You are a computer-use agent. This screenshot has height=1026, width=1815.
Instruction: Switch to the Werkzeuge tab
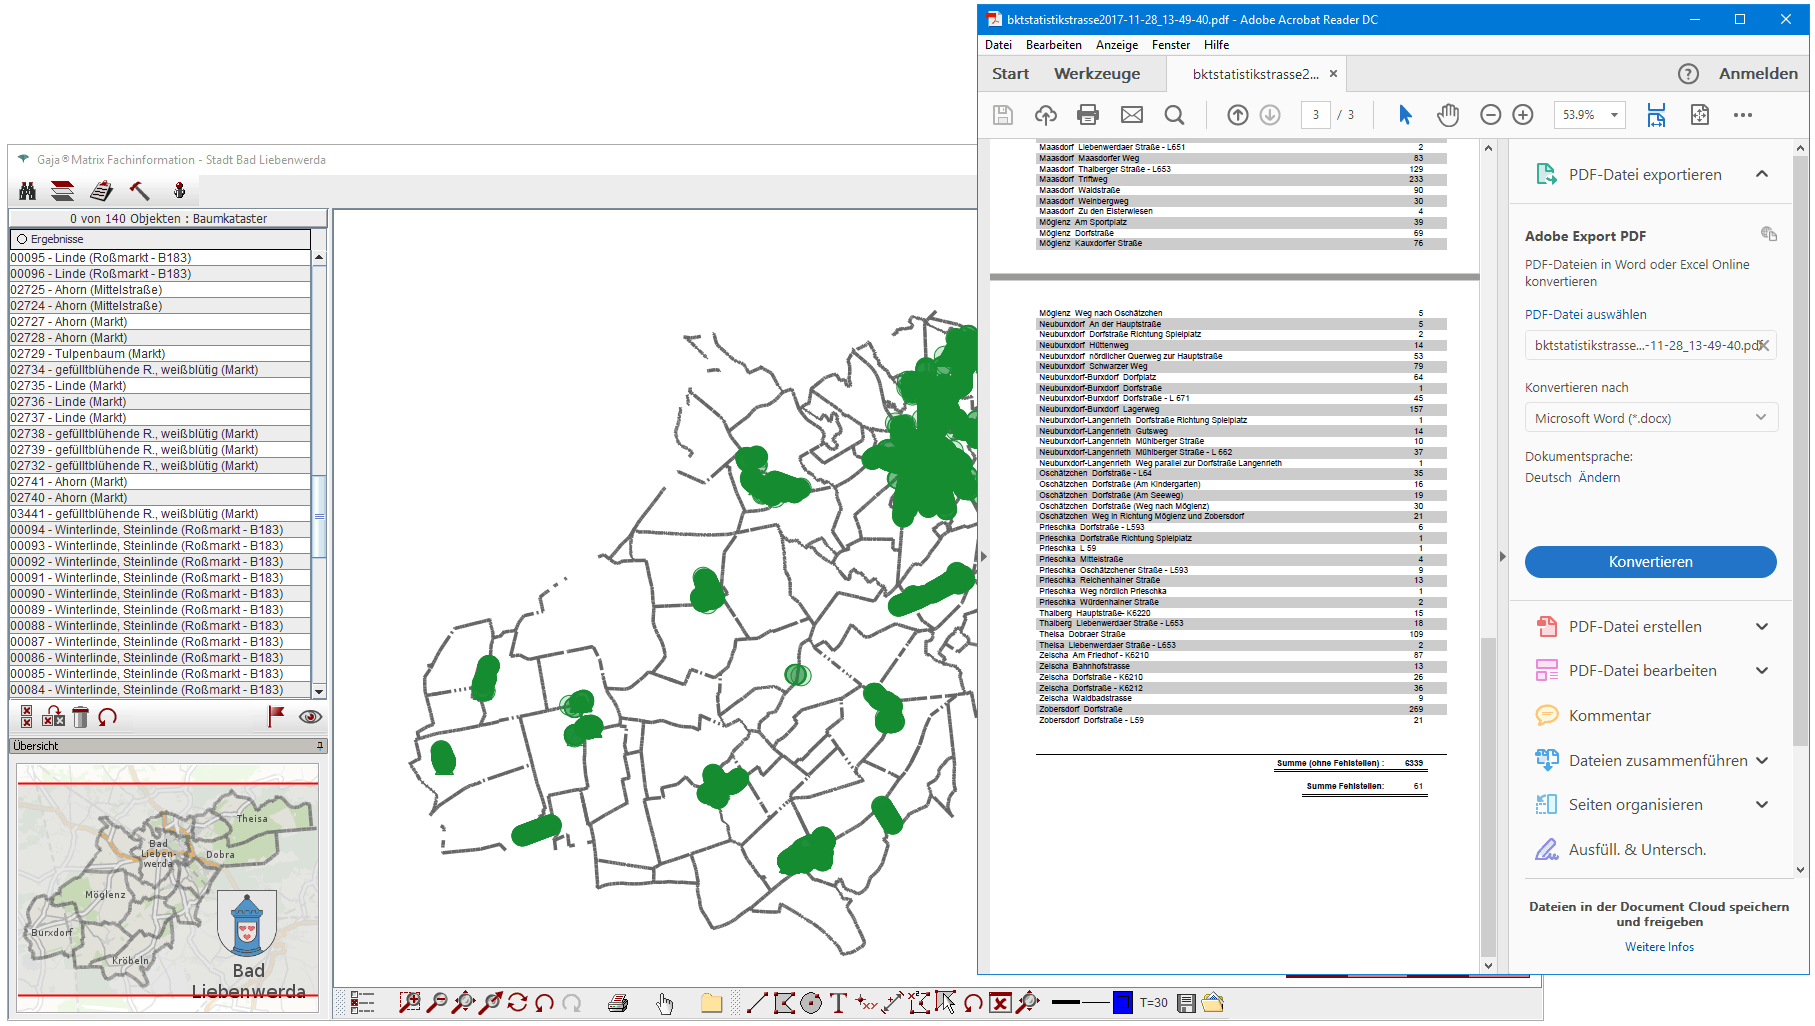(x=1096, y=74)
